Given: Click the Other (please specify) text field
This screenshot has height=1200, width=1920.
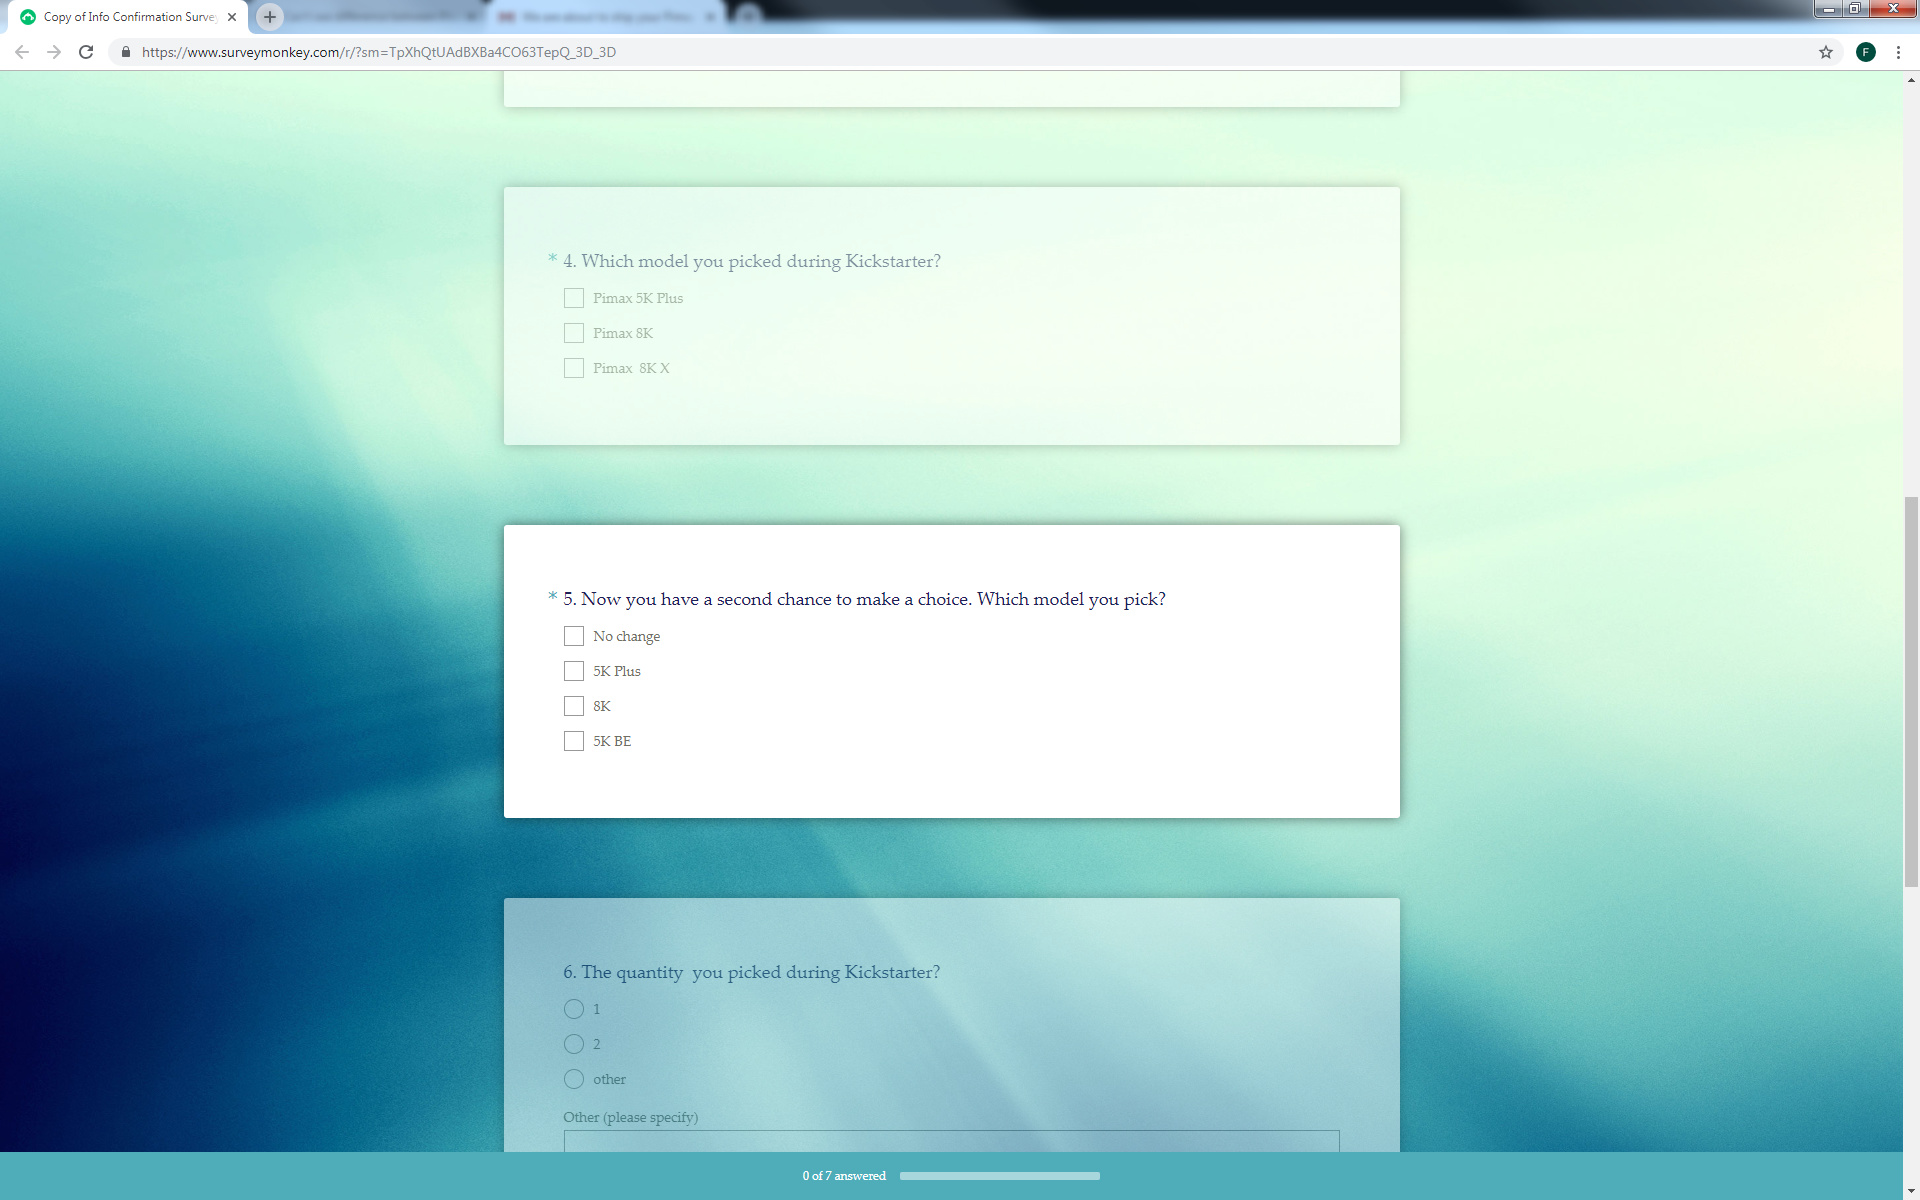Looking at the screenshot, I should point(951,1141).
